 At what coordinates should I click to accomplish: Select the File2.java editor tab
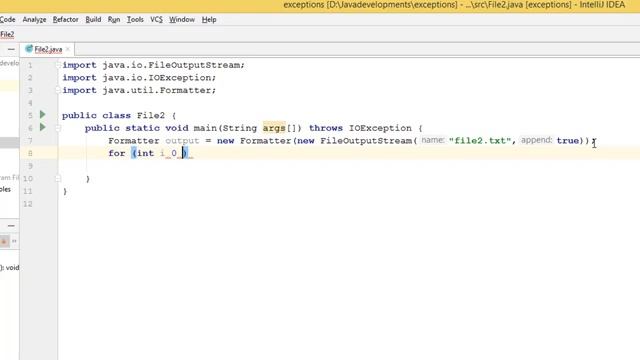[48, 49]
